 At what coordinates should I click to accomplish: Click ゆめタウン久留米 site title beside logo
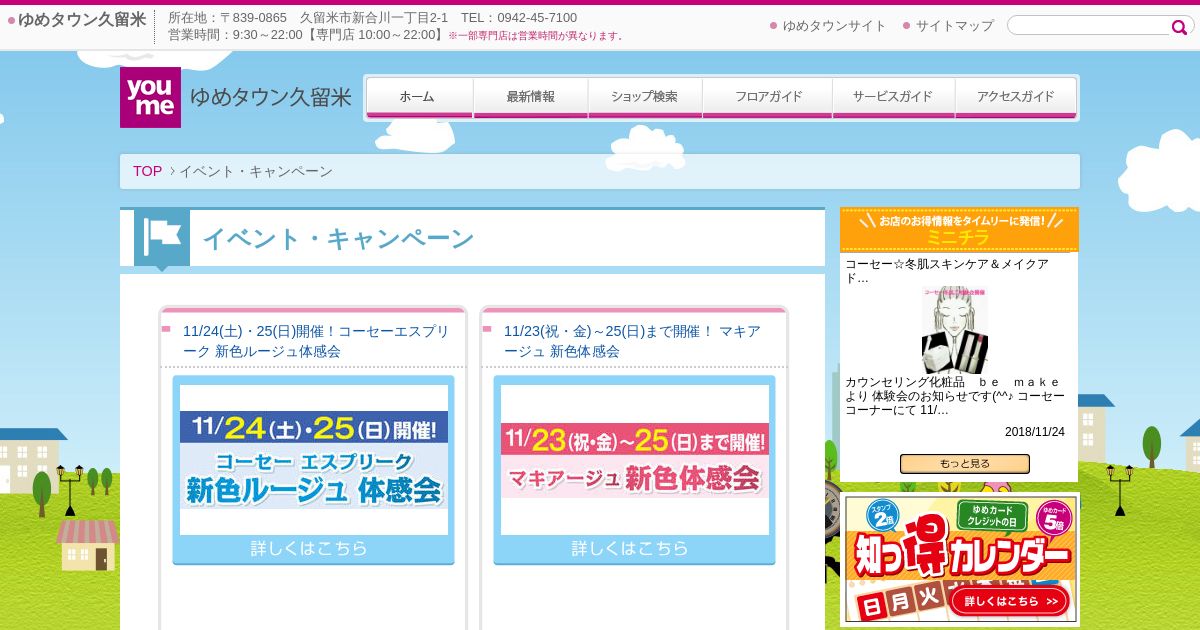pos(271,98)
